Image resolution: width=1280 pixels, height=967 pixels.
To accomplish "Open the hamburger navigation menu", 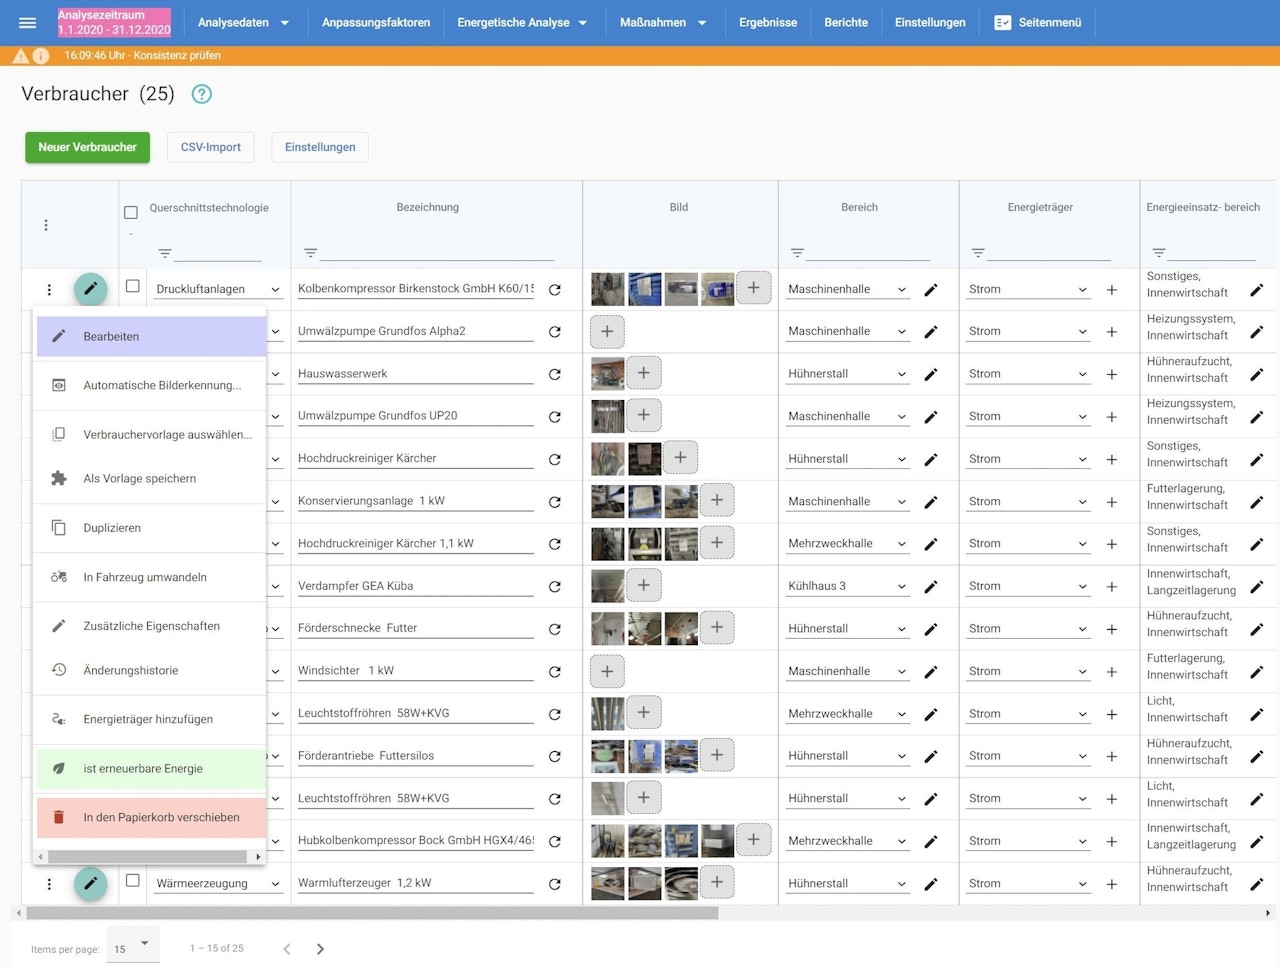I will click(27, 22).
